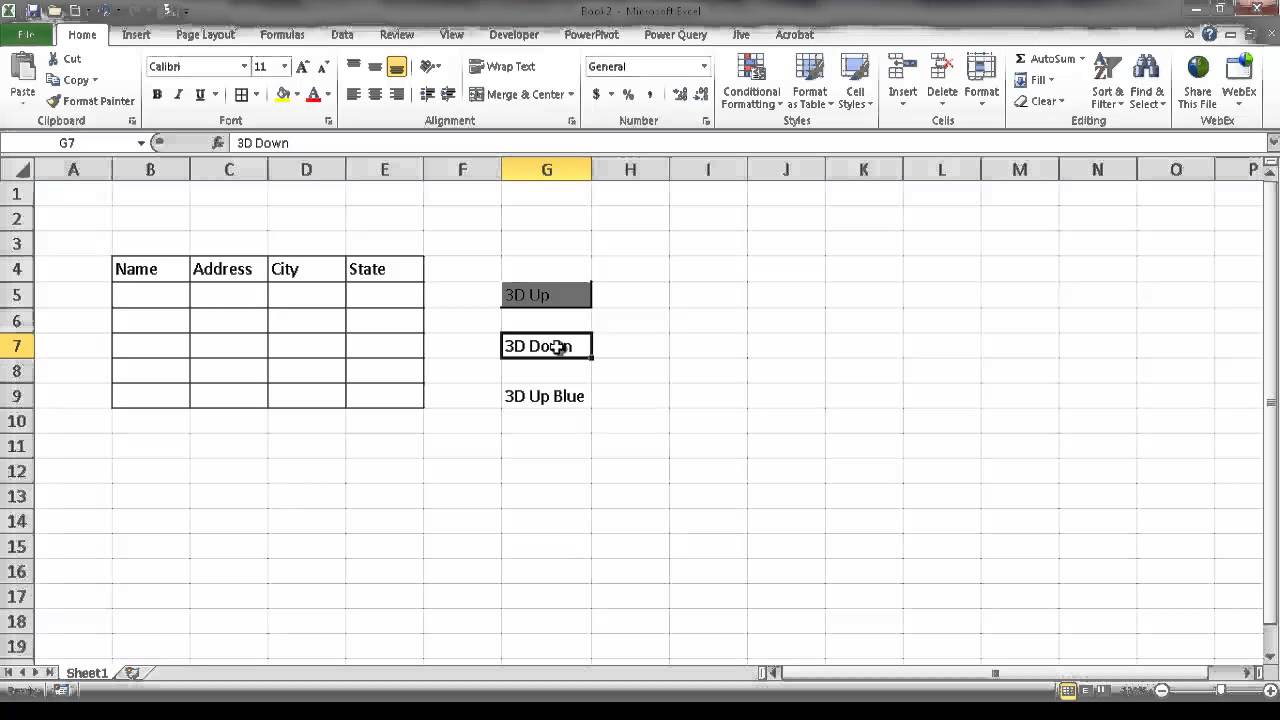Screen dimensions: 1280x720
Task: Switch to the Formulas tab
Action: (x=282, y=34)
